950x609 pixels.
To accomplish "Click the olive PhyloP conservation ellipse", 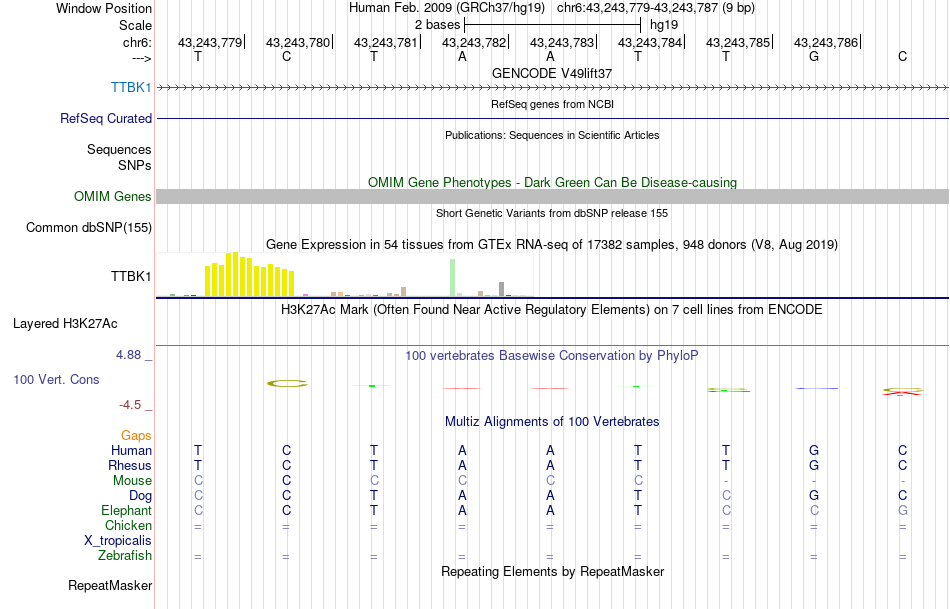I will click(x=287, y=383).
